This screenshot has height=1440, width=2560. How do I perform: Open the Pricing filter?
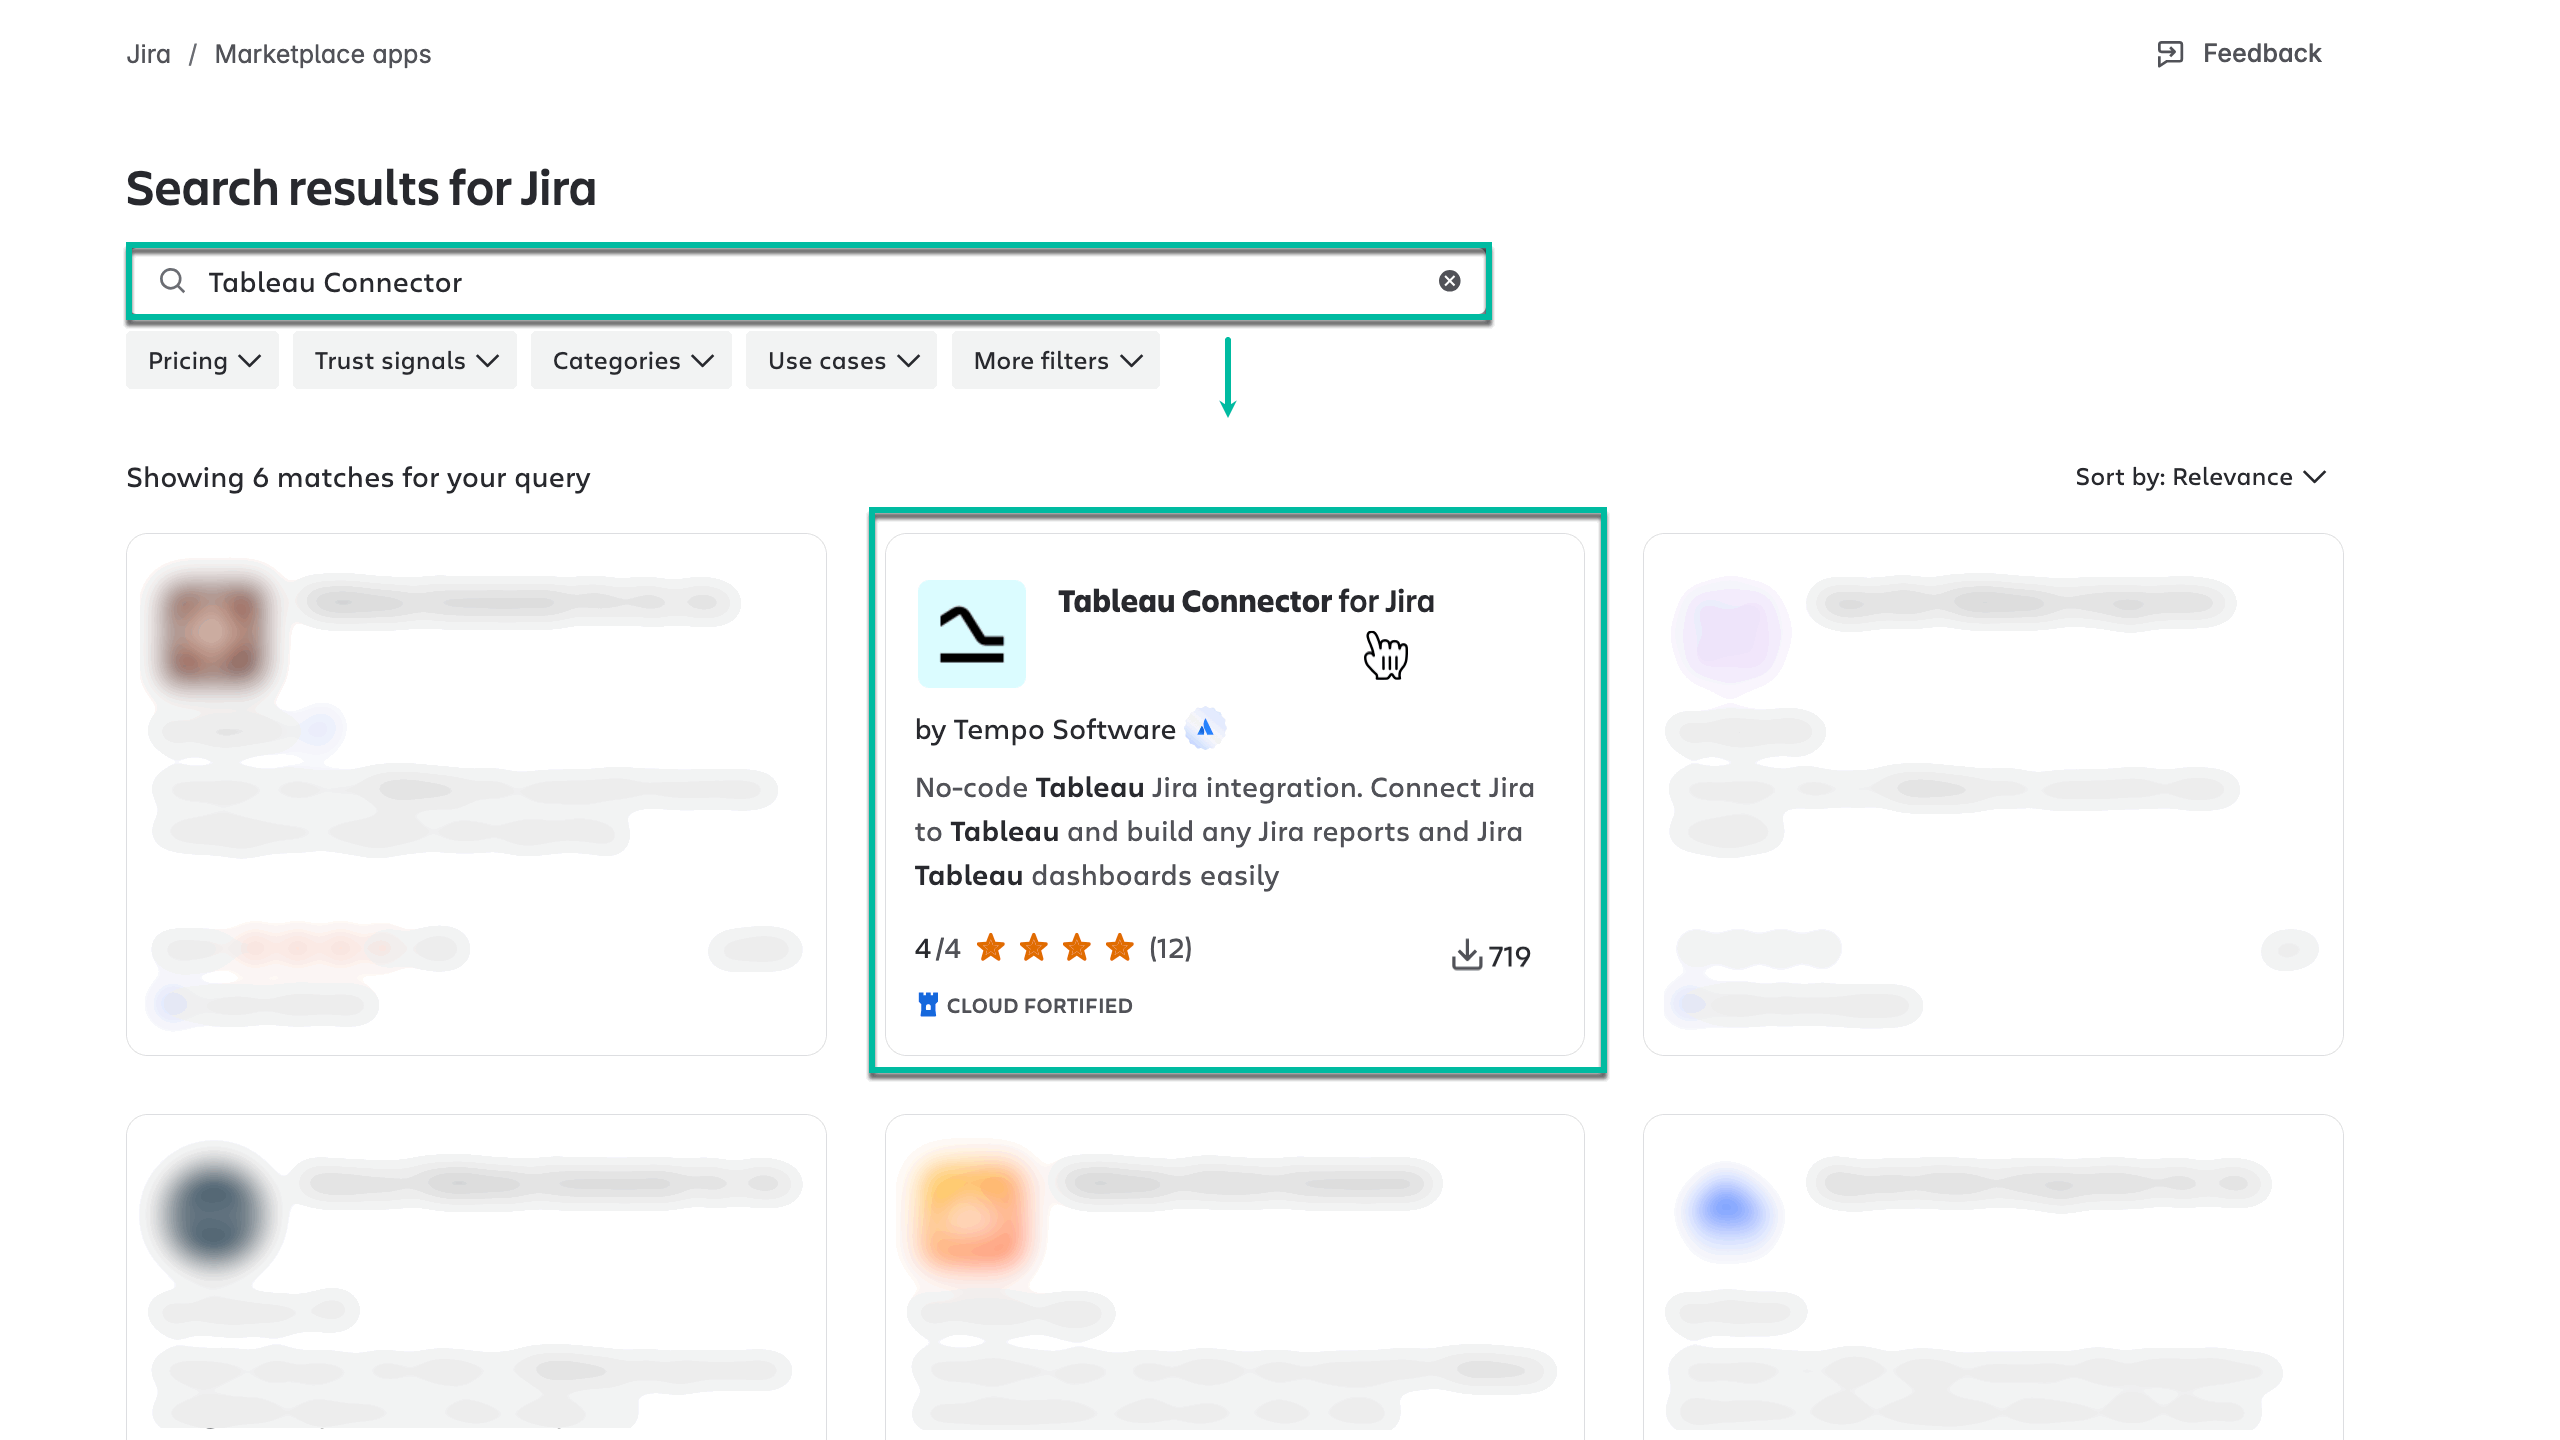click(x=201, y=360)
